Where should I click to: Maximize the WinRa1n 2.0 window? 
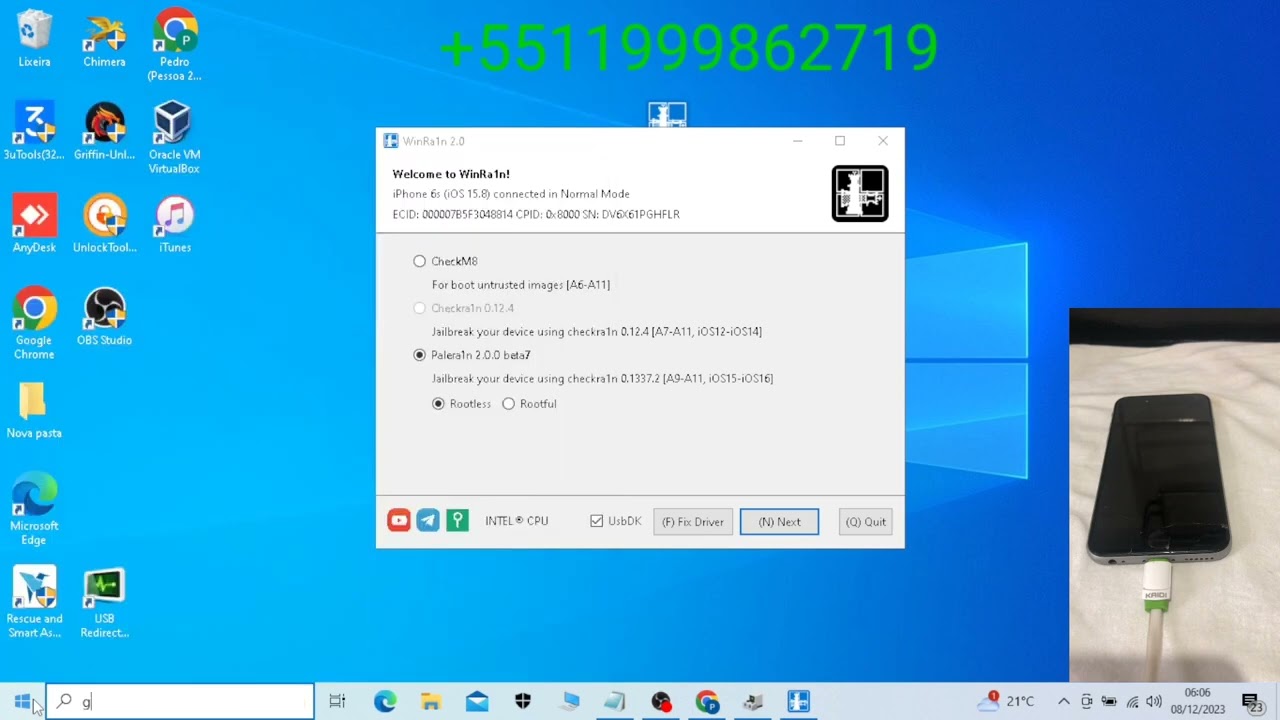click(x=840, y=141)
